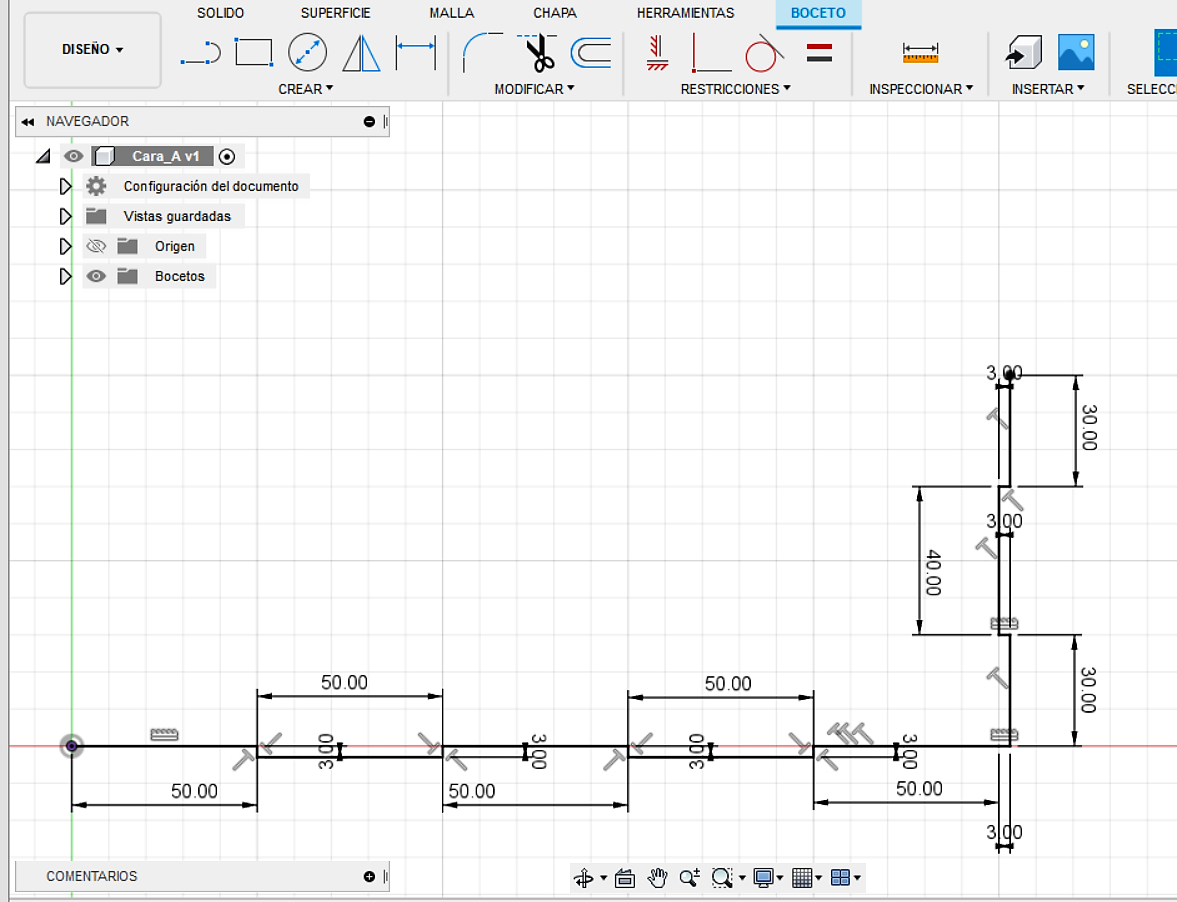Open the RESTRICCIONES dropdown menu
This screenshot has height=902, width=1177.
tap(736, 89)
